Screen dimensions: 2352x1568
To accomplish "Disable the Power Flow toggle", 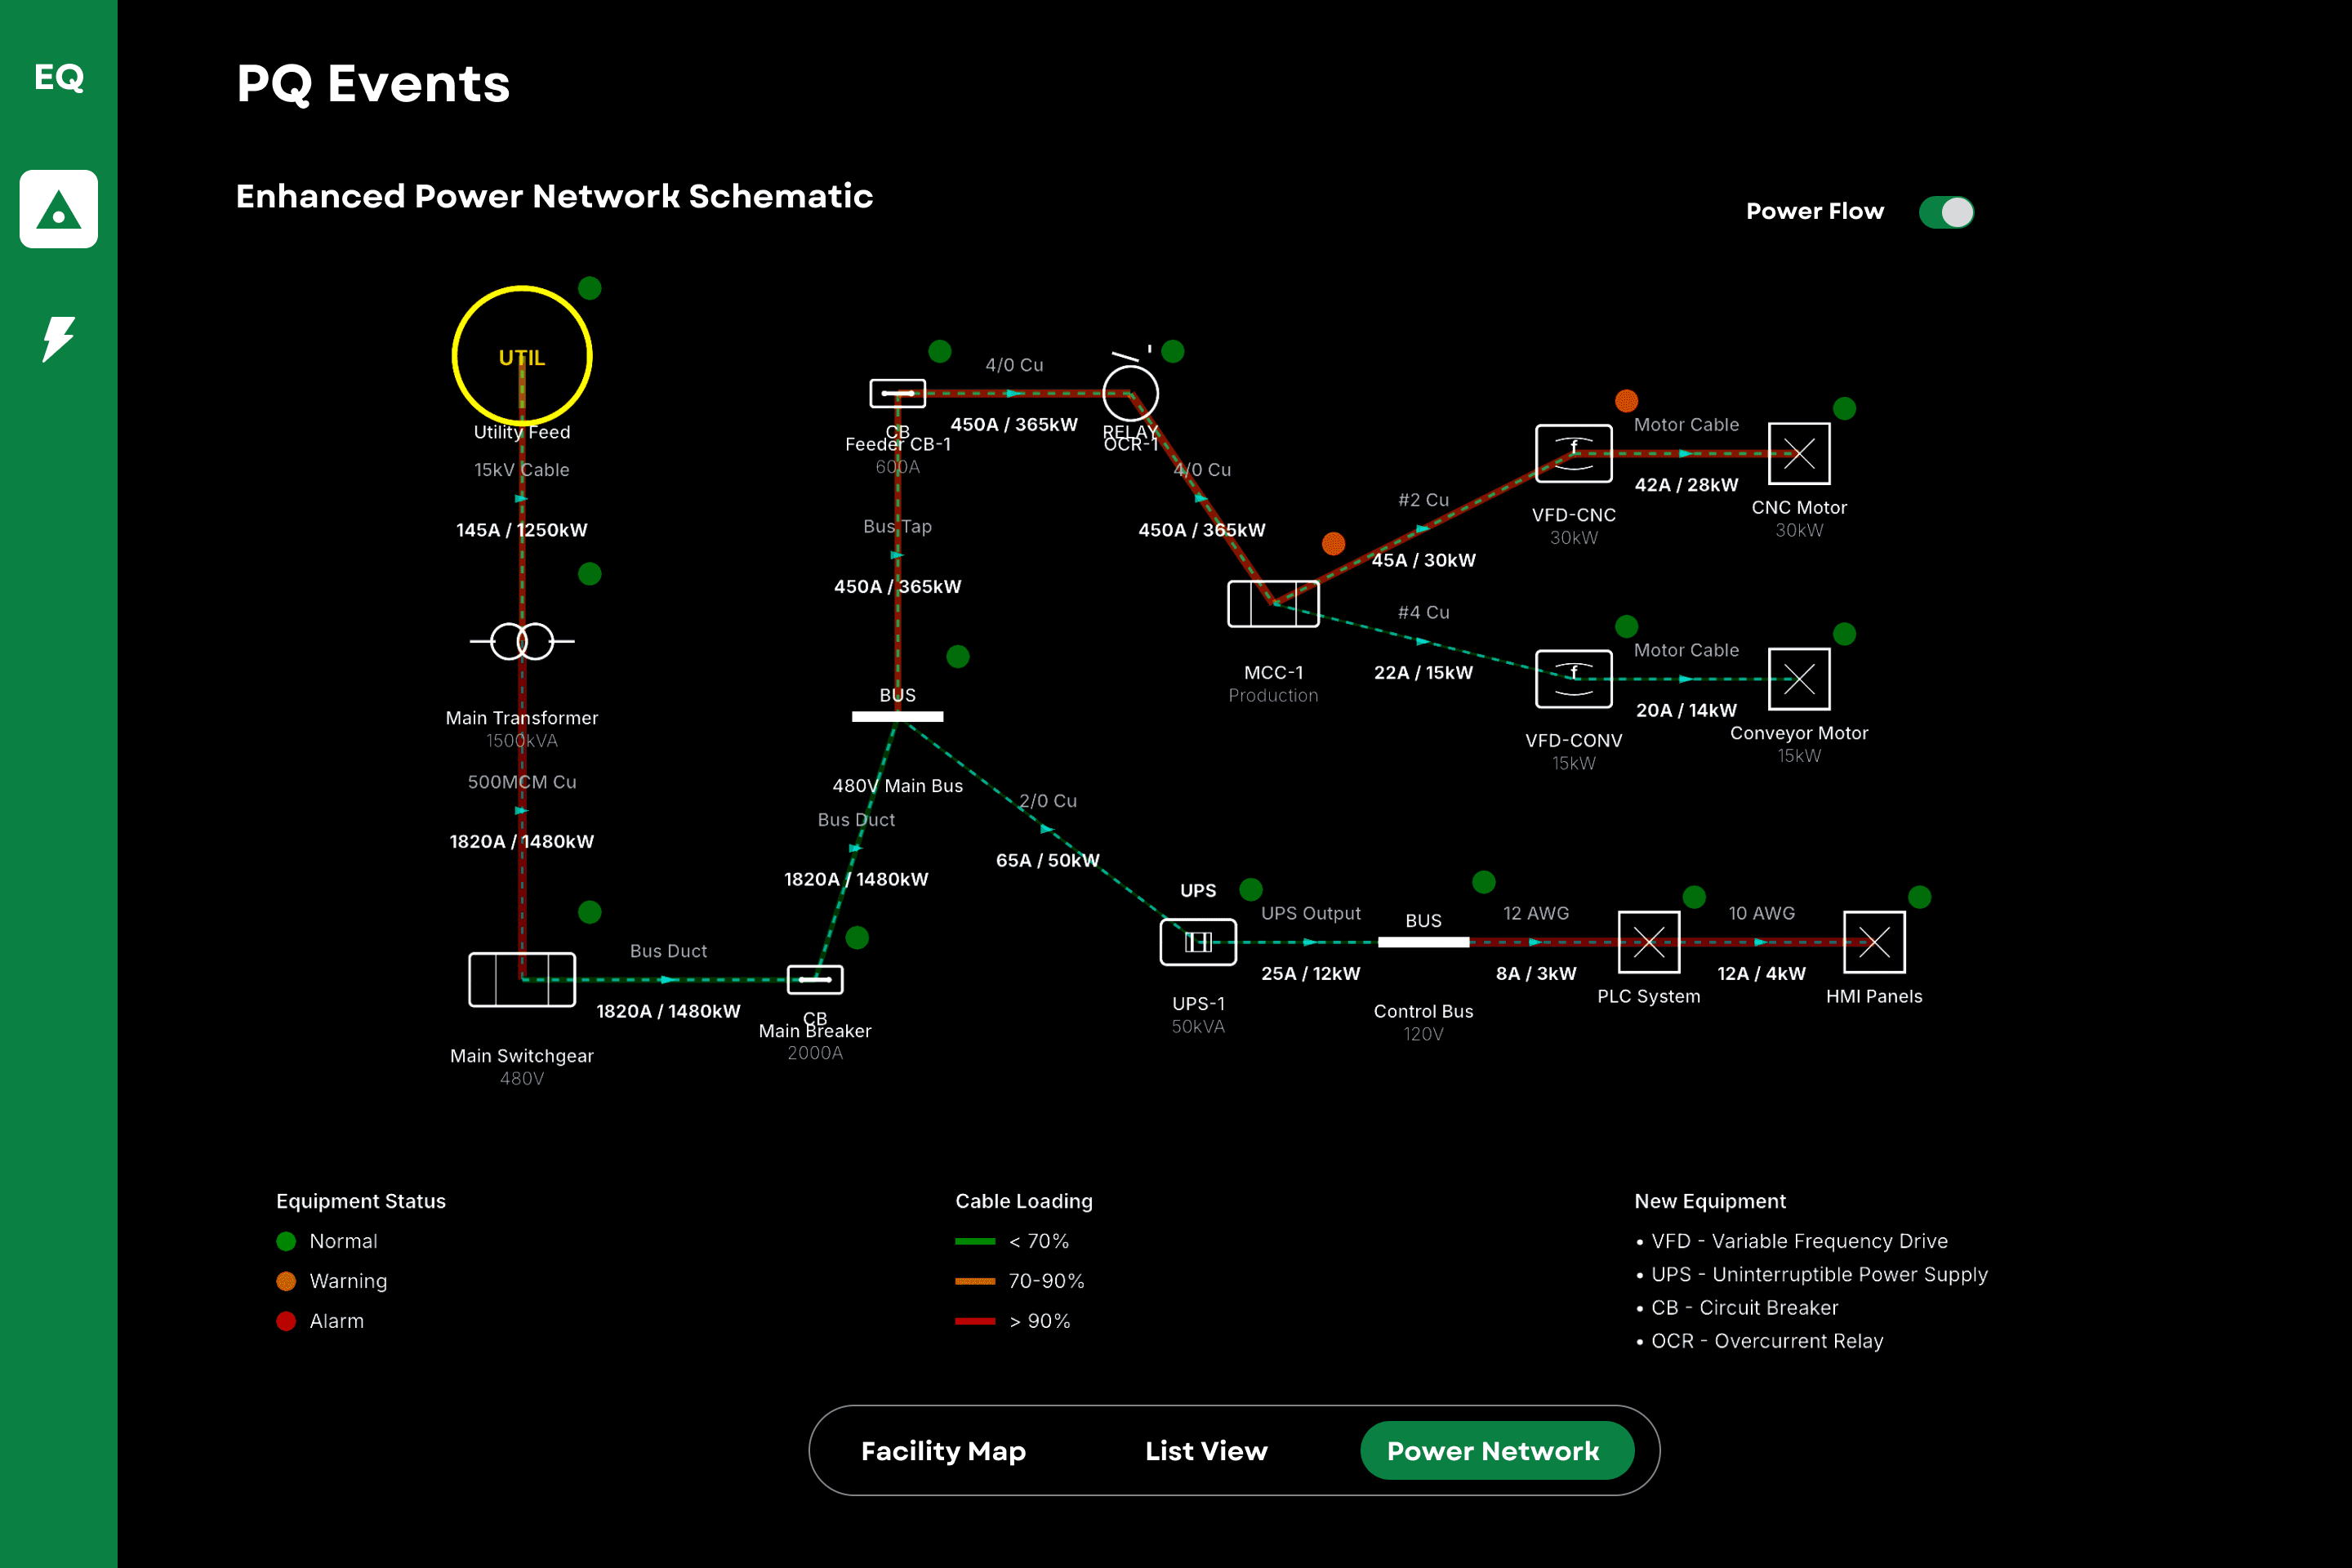I will (1945, 211).
